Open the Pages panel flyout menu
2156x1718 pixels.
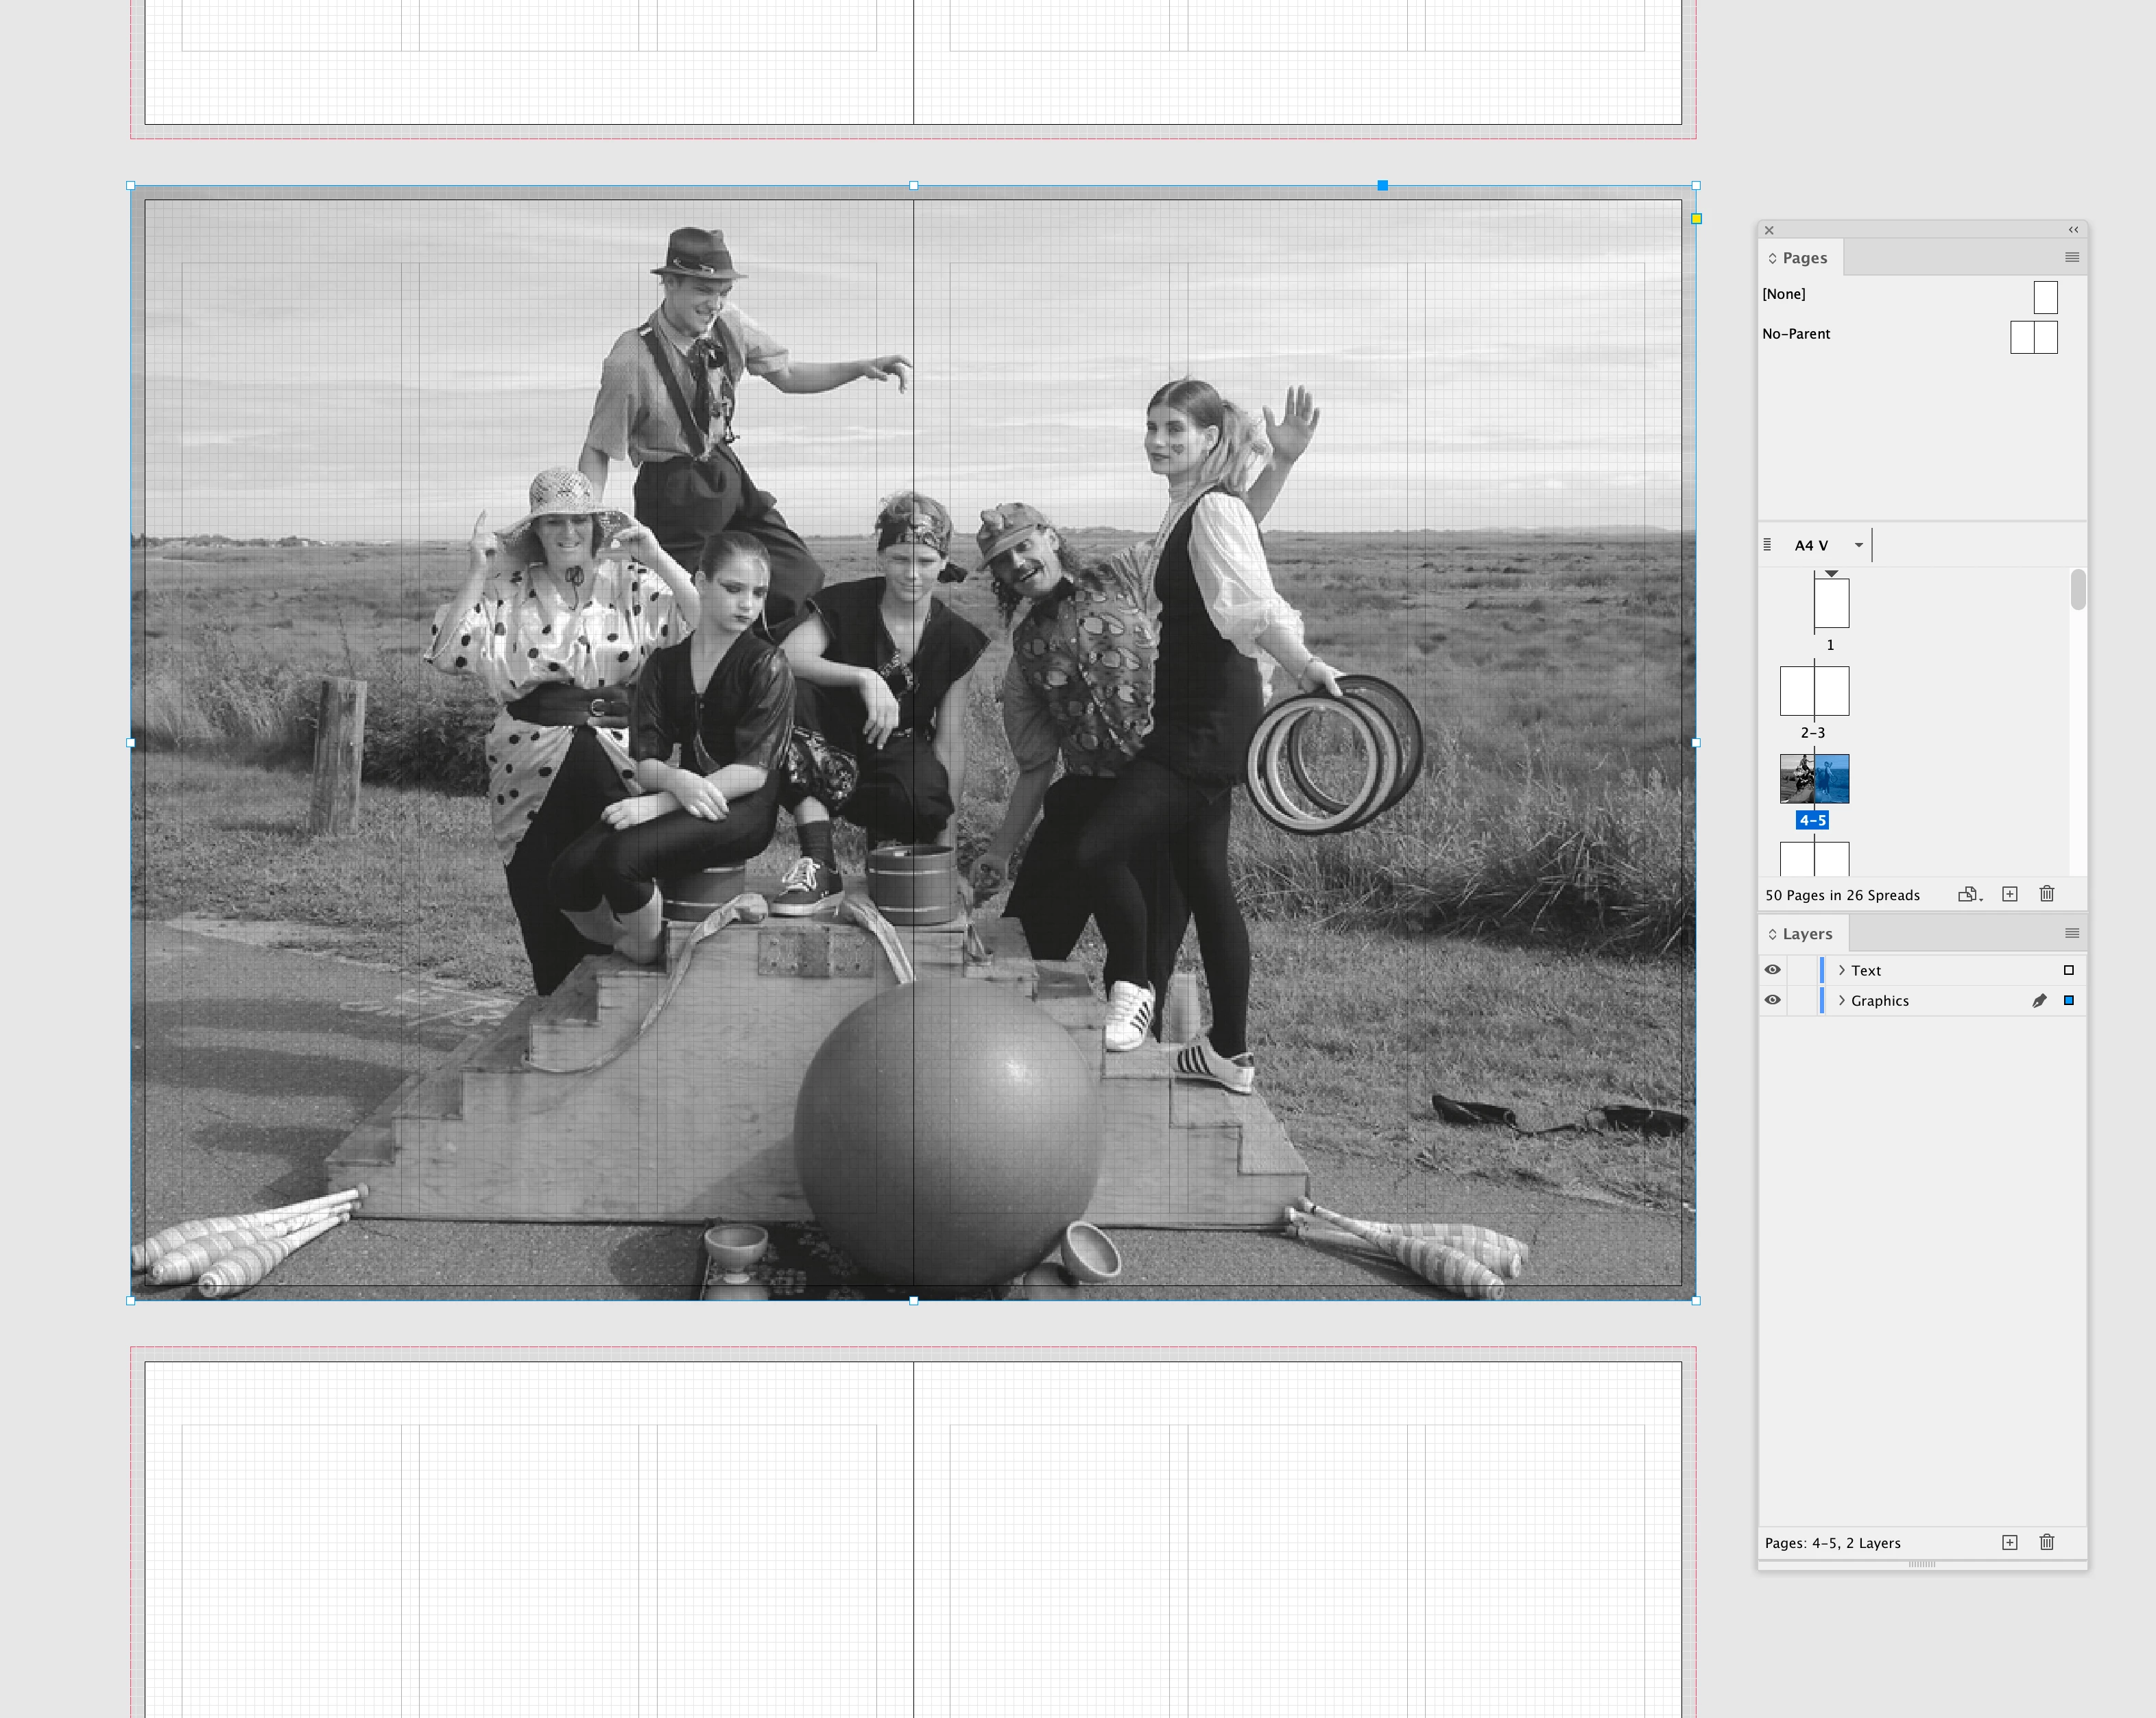2072,257
